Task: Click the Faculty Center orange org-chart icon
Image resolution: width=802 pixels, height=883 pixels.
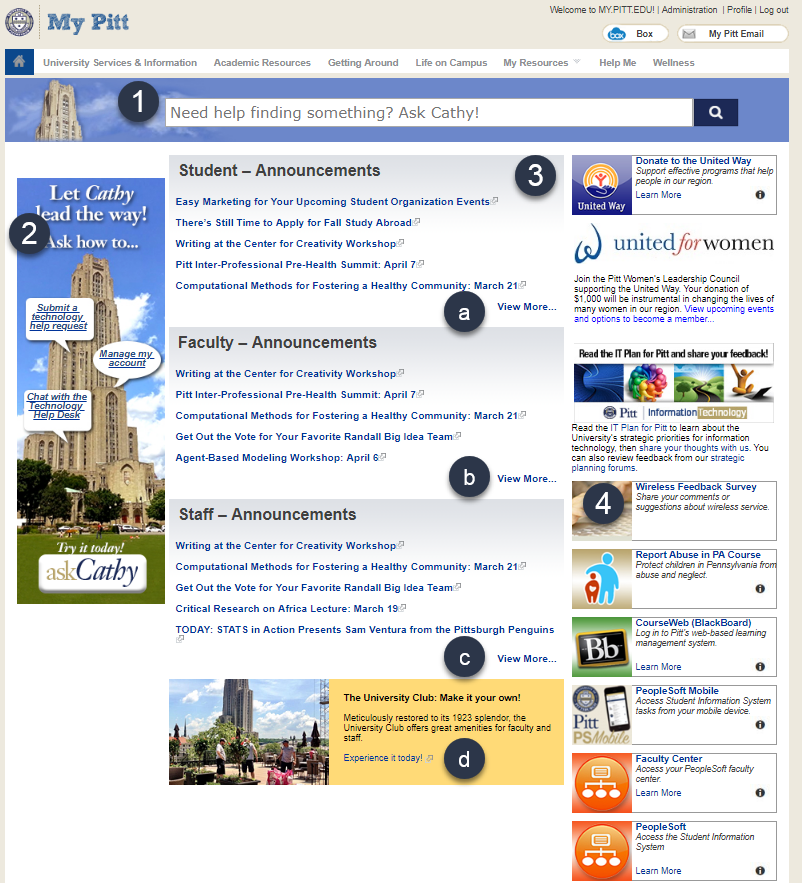Action: [x=602, y=783]
